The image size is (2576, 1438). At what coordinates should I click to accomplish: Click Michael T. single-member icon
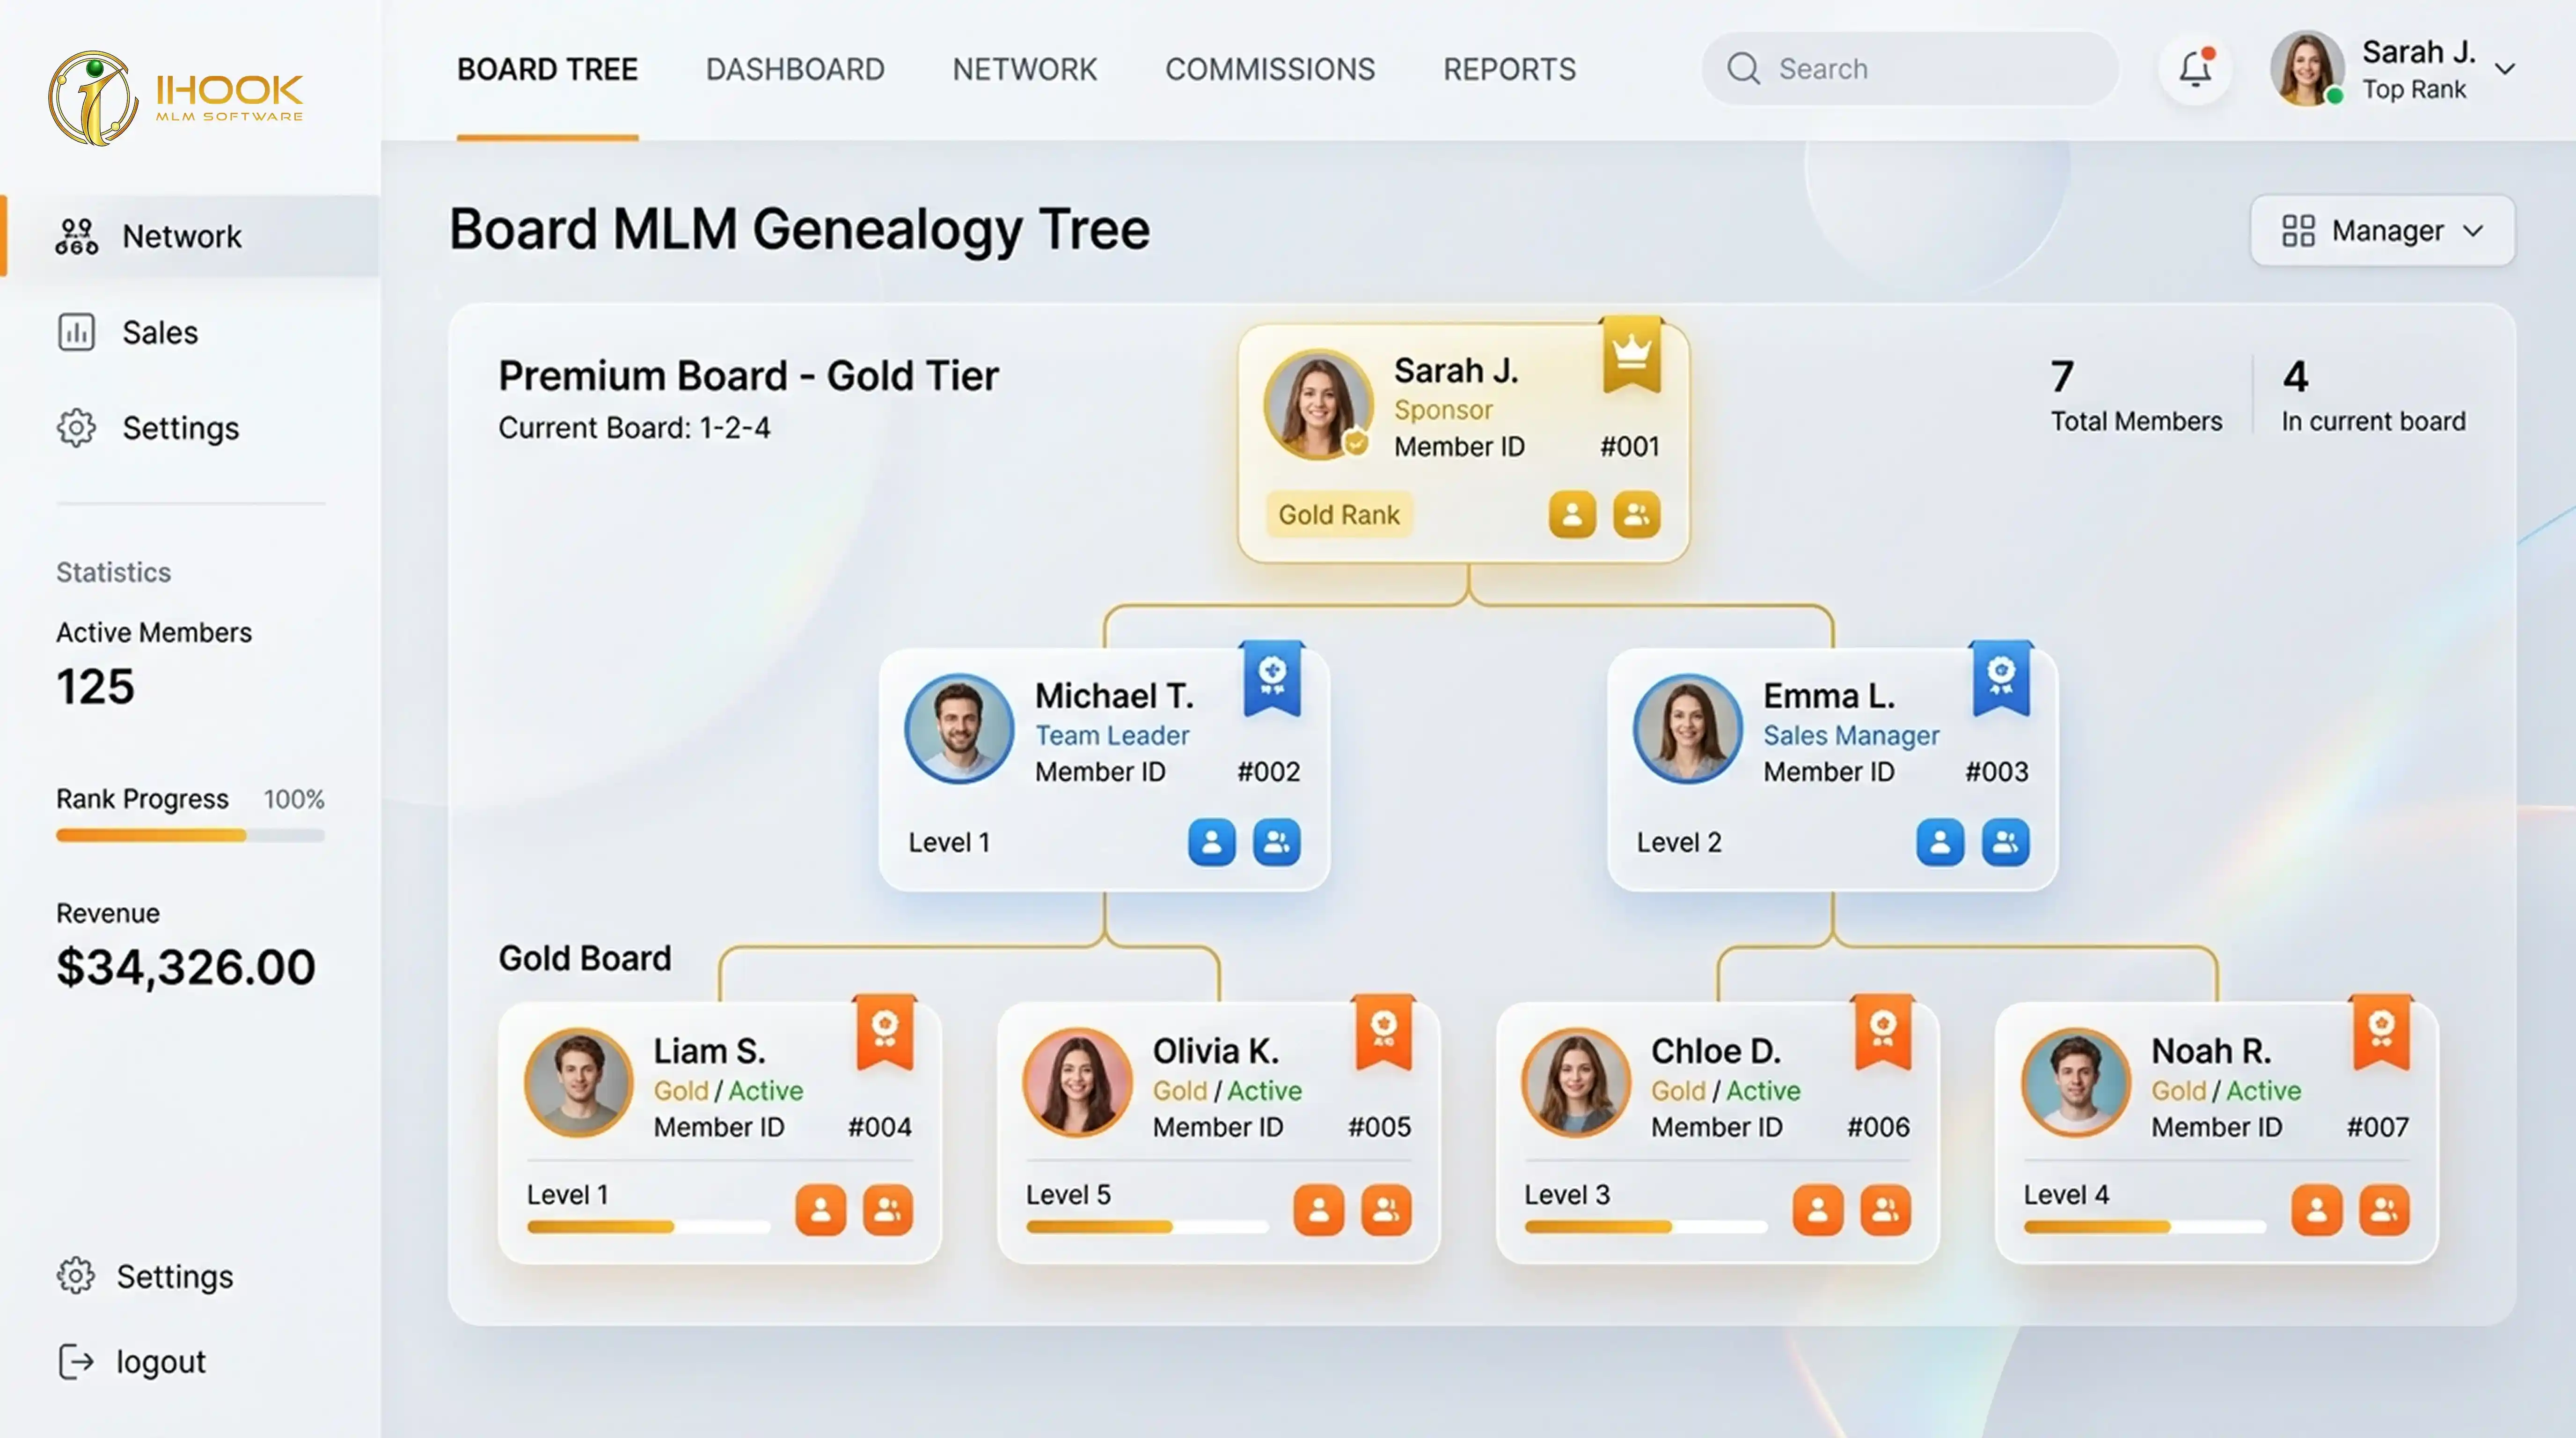[1212, 842]
